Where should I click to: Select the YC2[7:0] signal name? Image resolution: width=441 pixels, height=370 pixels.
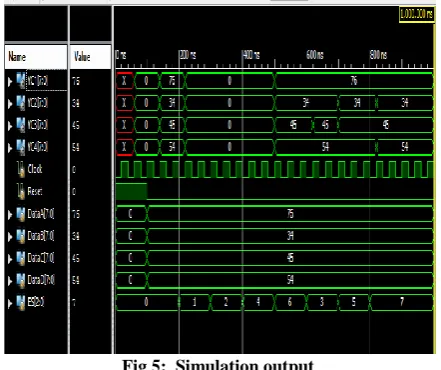pos(37,103)
